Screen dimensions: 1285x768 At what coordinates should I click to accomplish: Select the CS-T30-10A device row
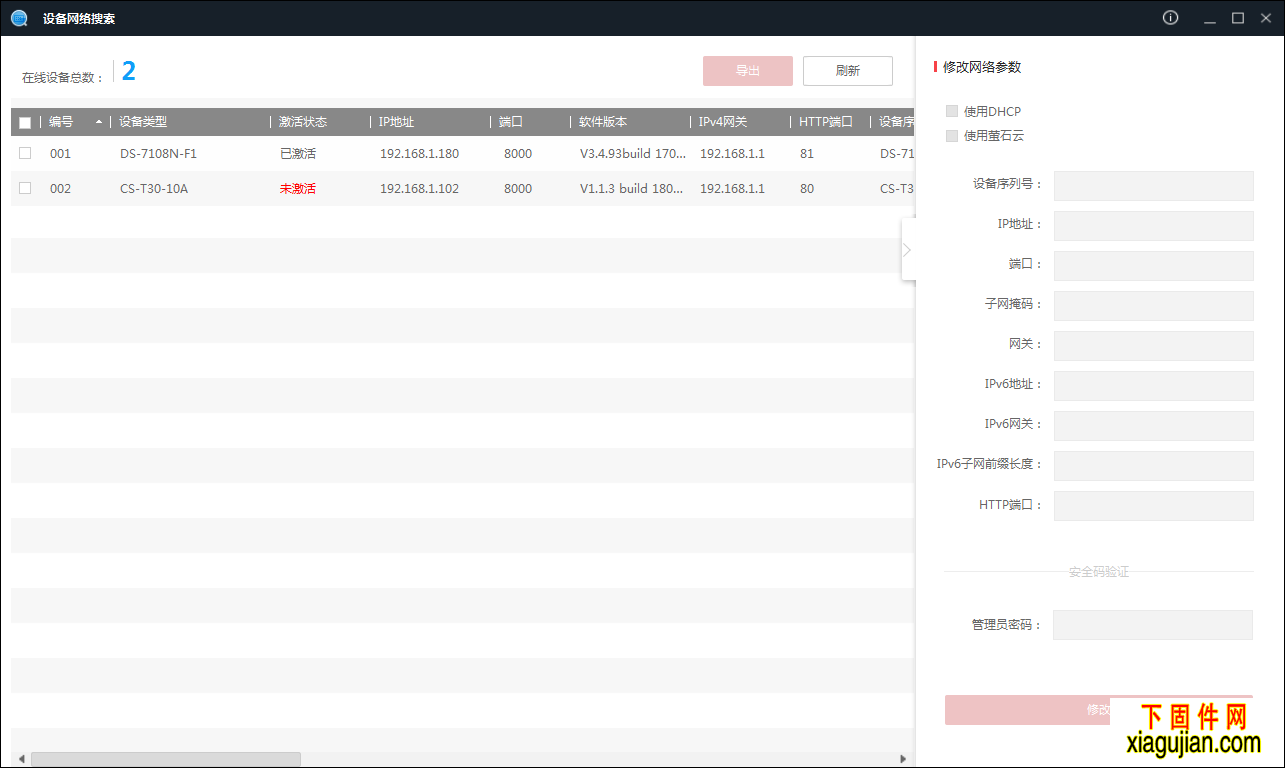462,189
